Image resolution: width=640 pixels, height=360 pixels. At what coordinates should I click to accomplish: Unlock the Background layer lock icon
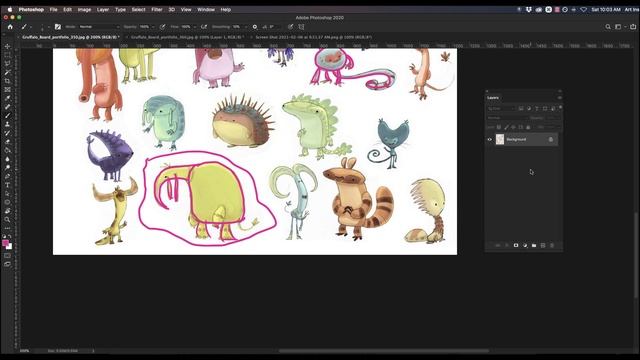pos(551,140)
